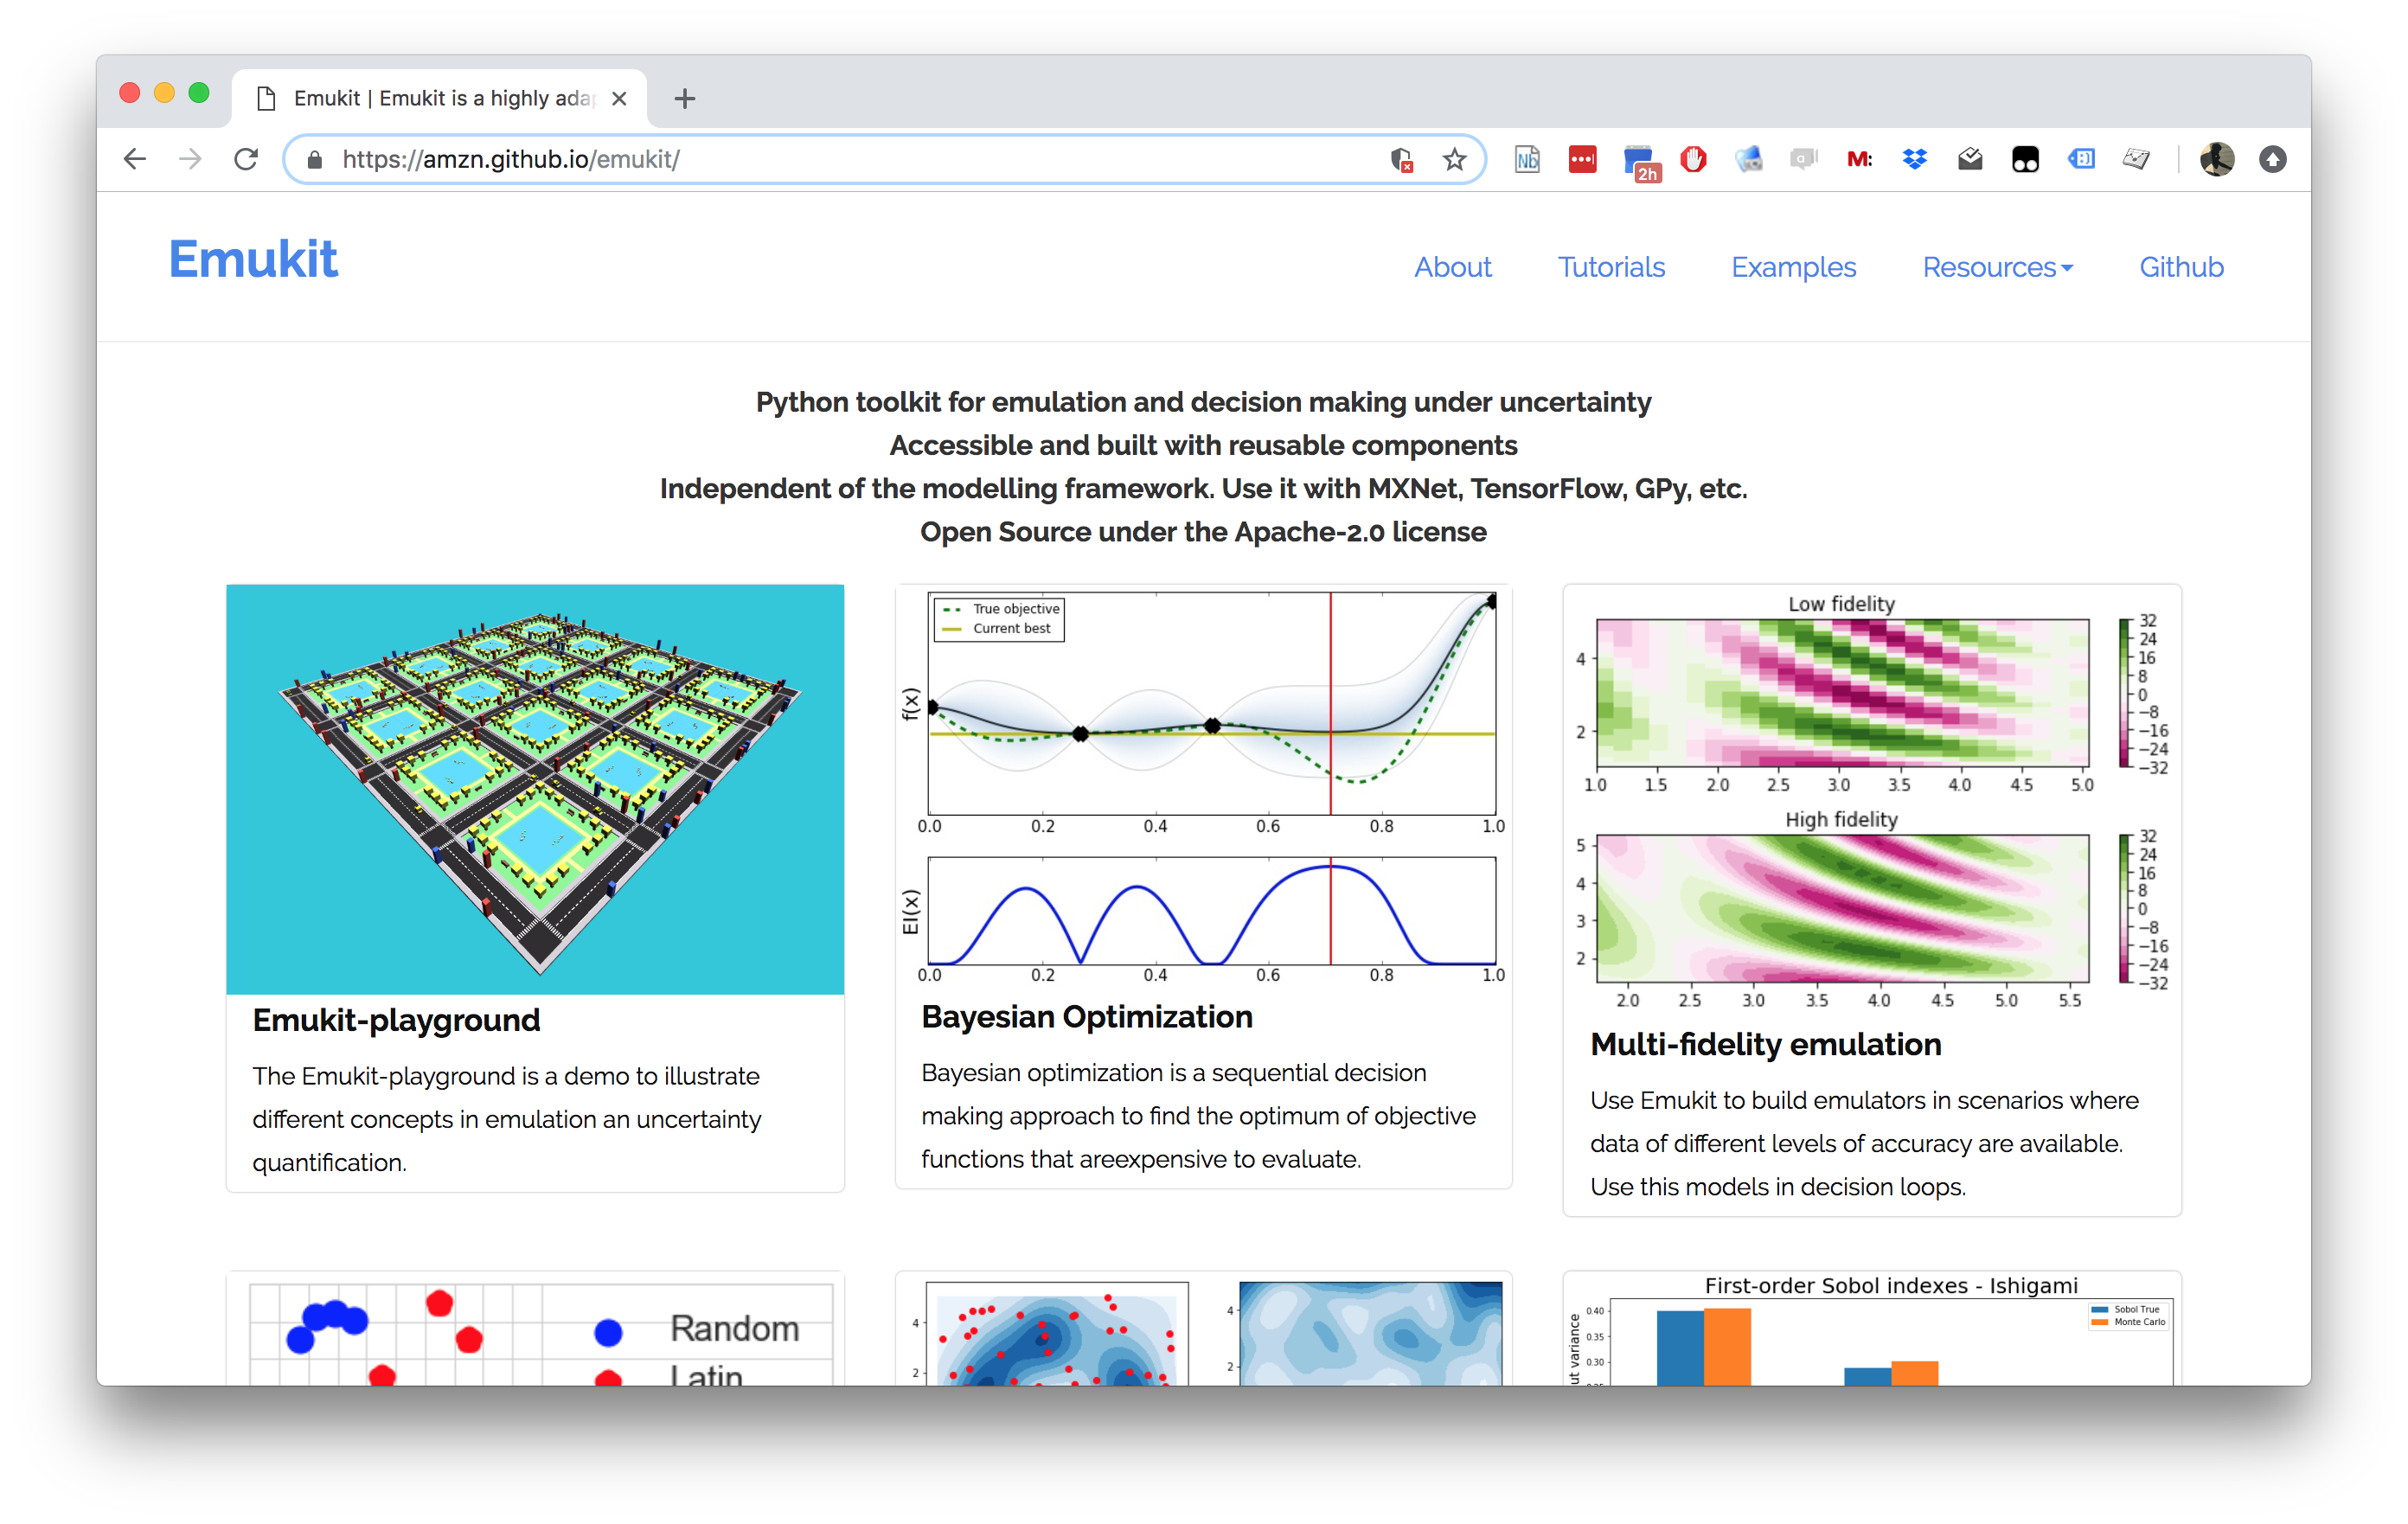Open the Dropbox extension icon
Image resolution: width=2408 pixels, height=1524 pixels.
tap(1914, 159)
